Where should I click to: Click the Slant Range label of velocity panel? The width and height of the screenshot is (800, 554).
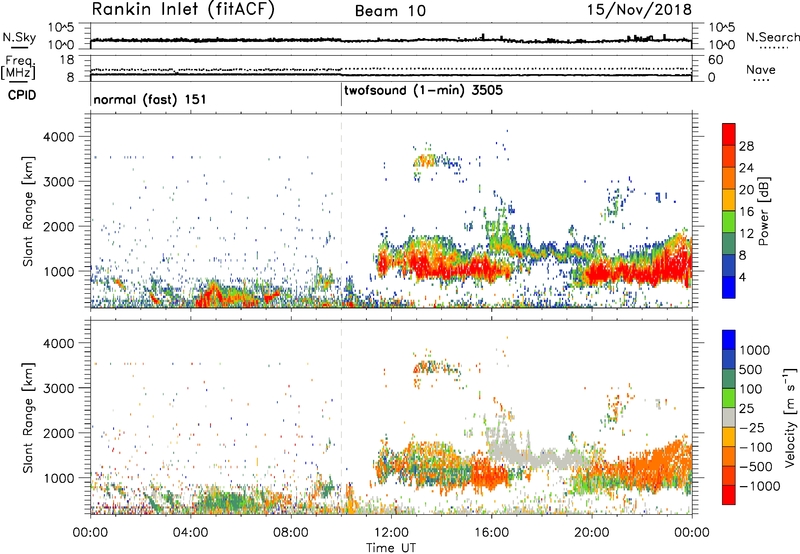coord(28,418)
